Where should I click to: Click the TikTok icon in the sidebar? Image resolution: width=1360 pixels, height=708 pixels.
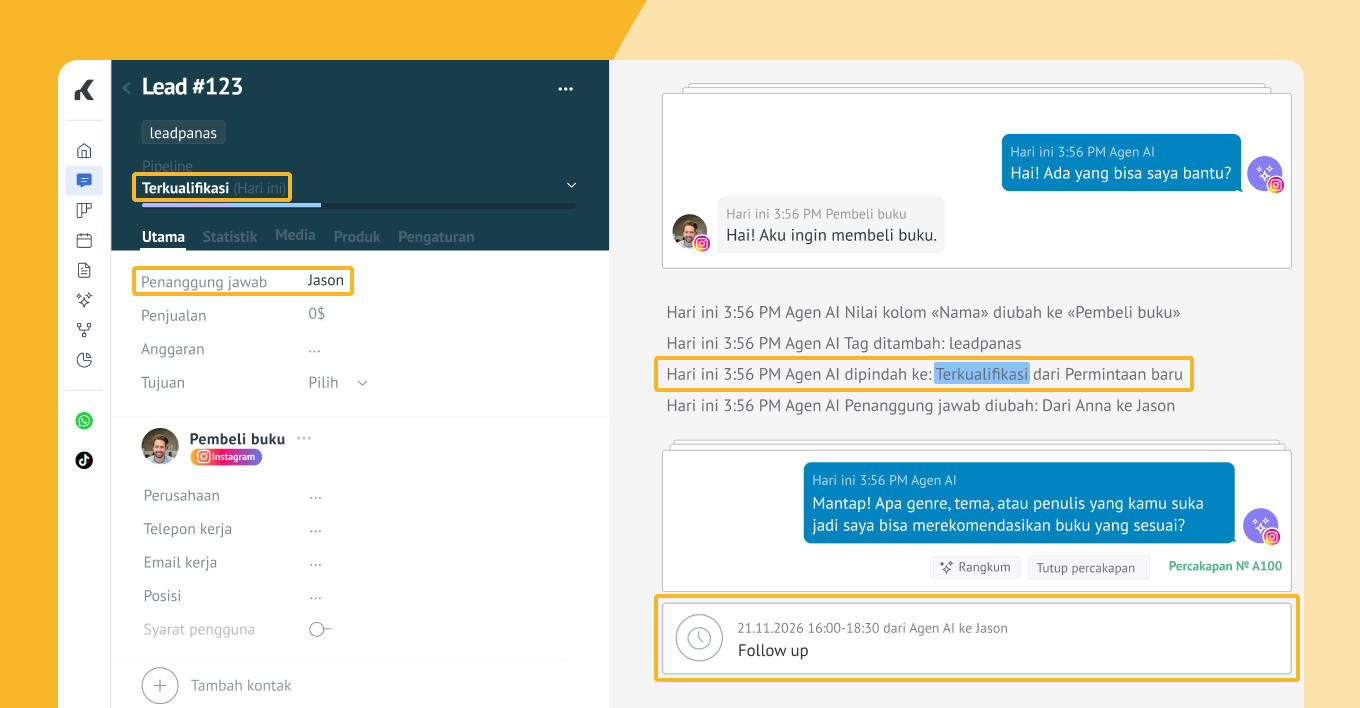click(x=84, y=460)
